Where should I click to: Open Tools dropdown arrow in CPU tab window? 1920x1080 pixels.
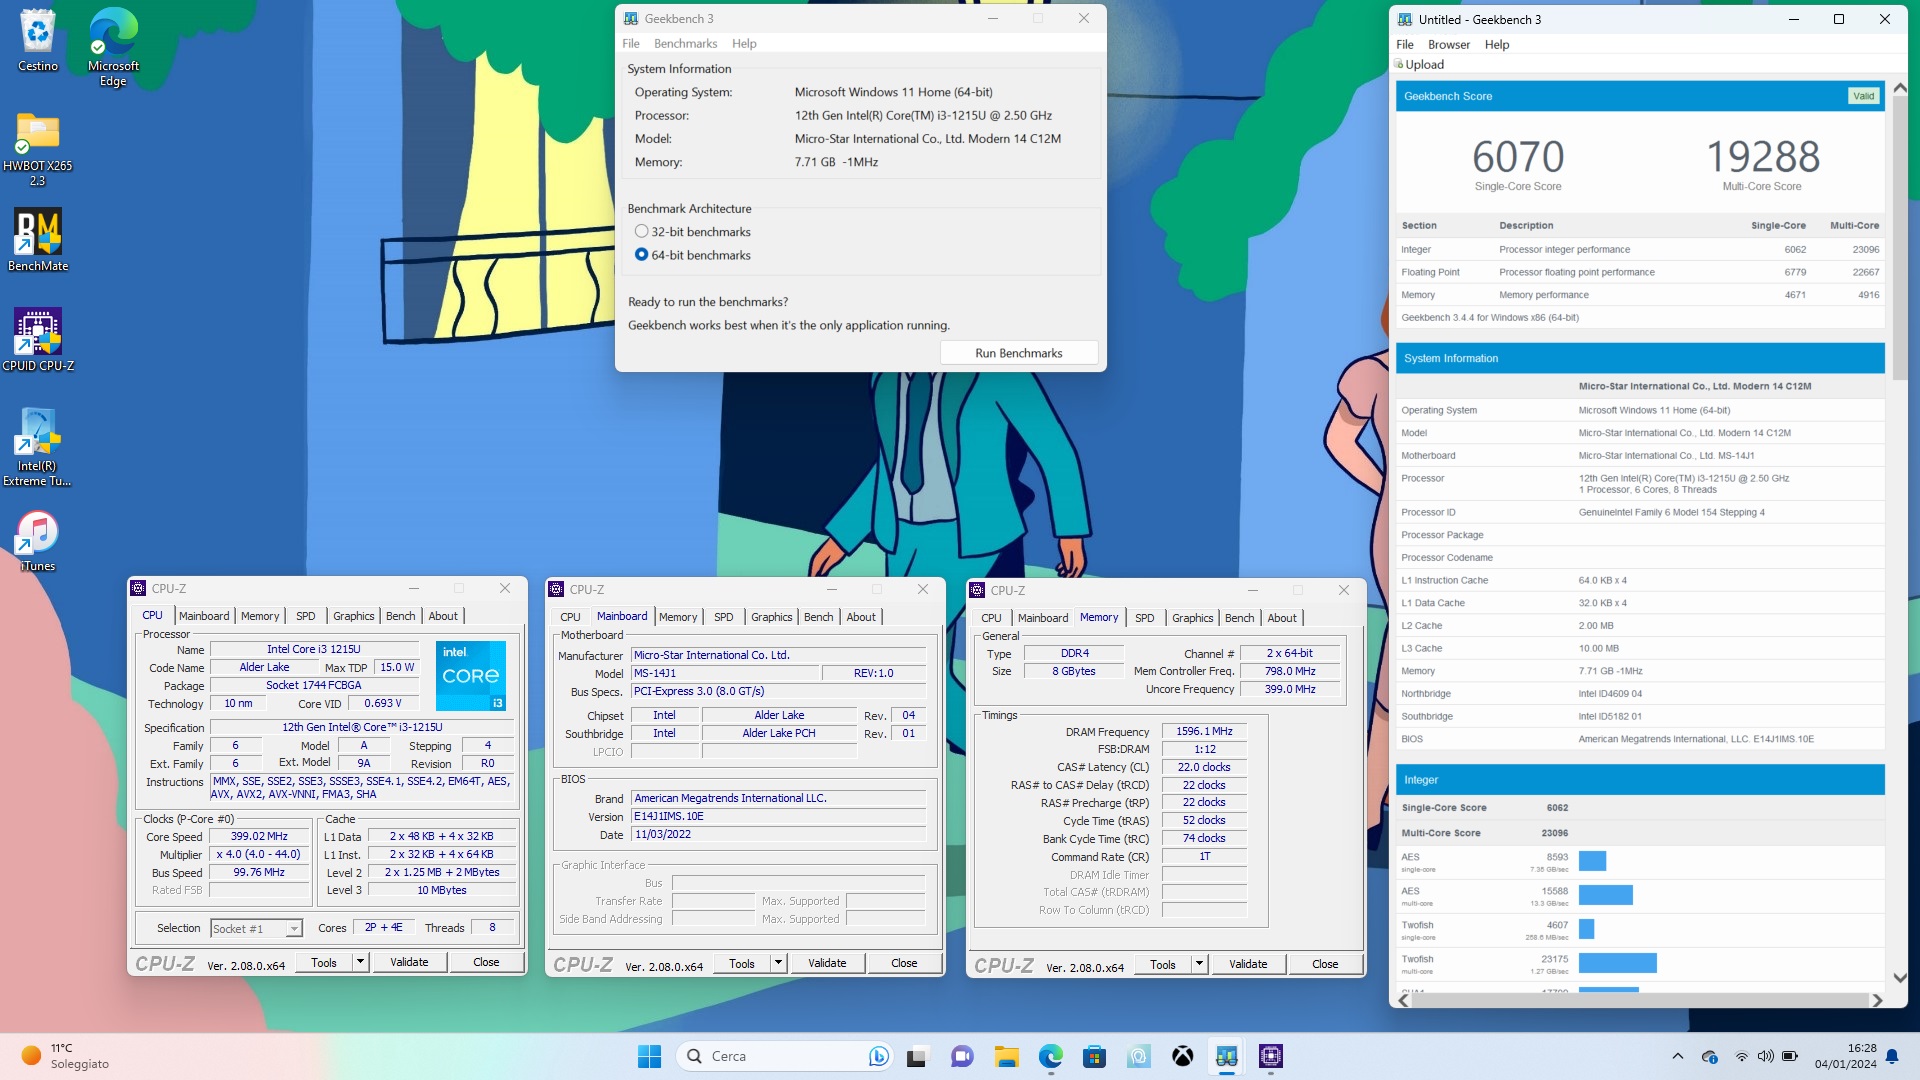point(360,962)
